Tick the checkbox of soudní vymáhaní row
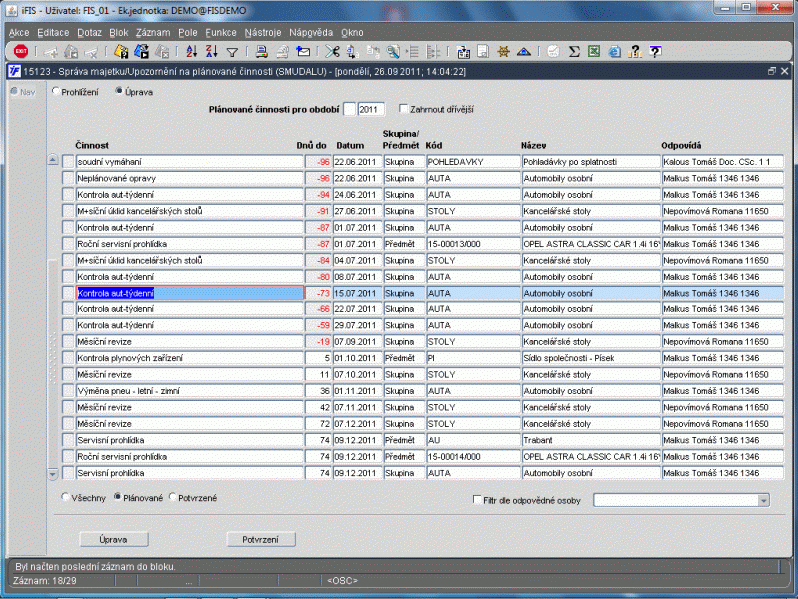Viewport: 798px width, 599px height. pyautogui.click(x=68, y=162)
